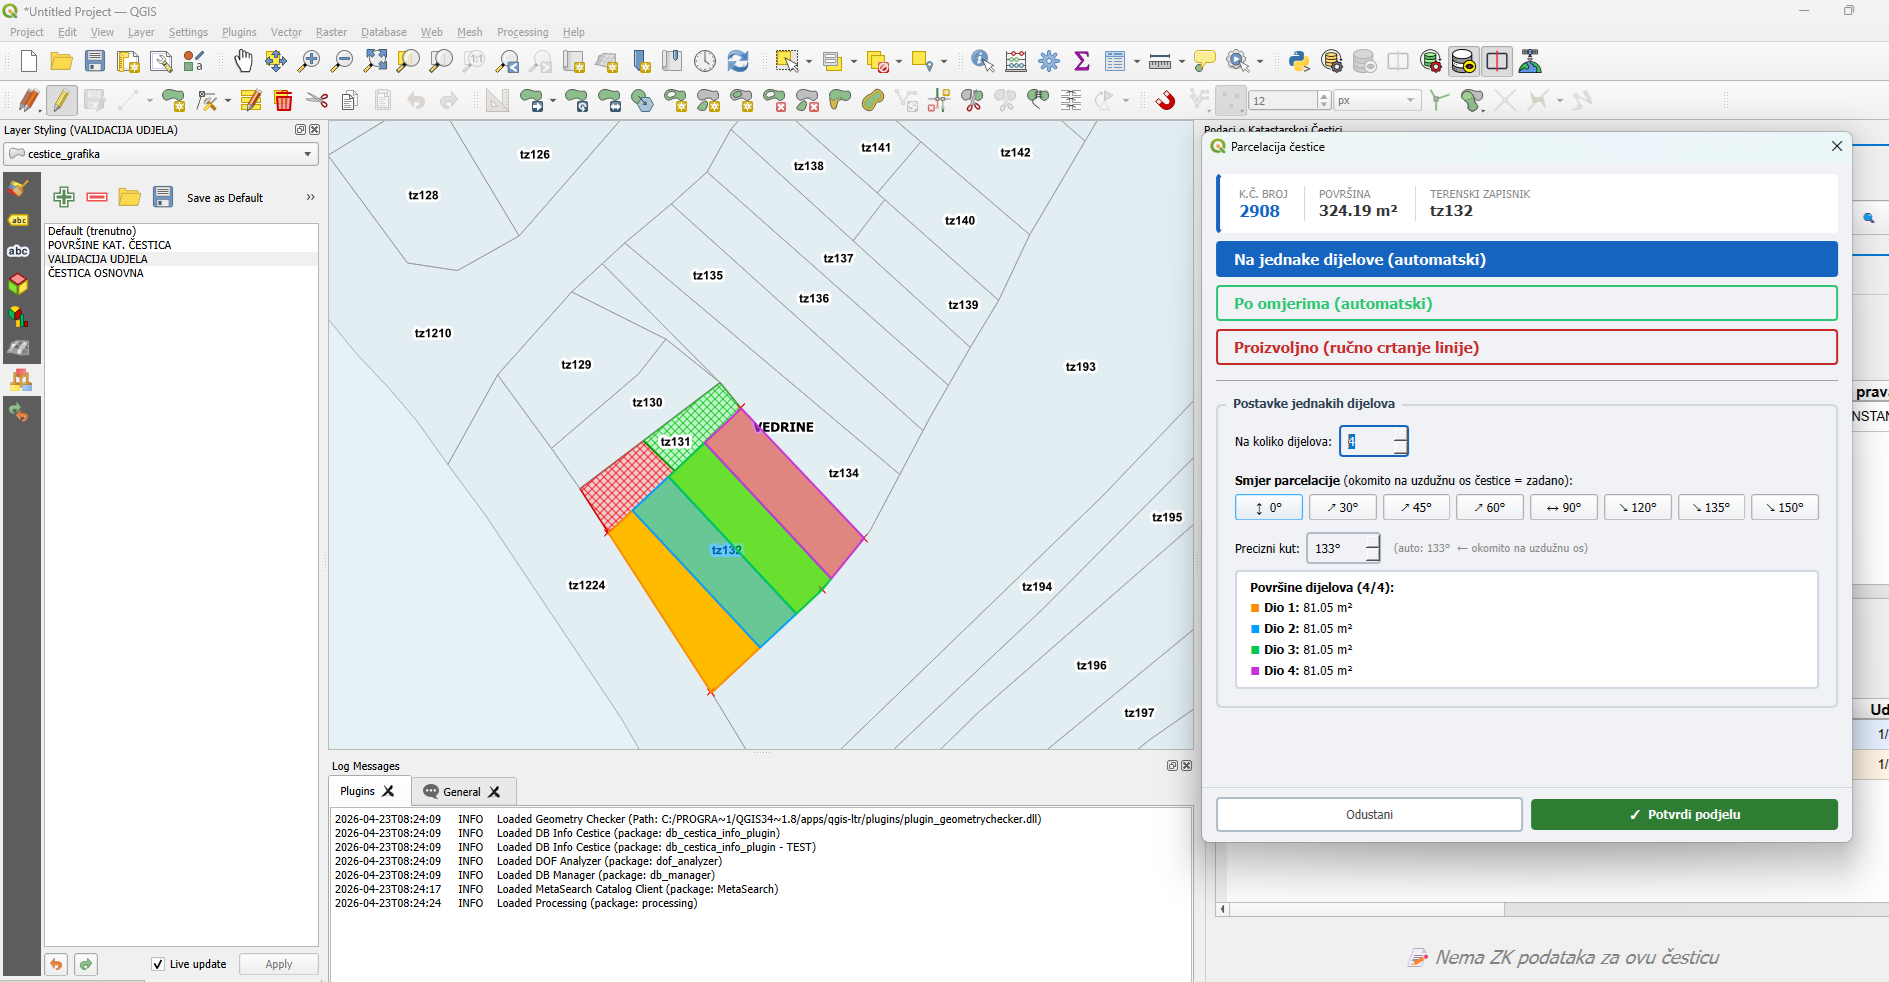
Task: Open the Processing menu
Action: click(x=522, y=32)
